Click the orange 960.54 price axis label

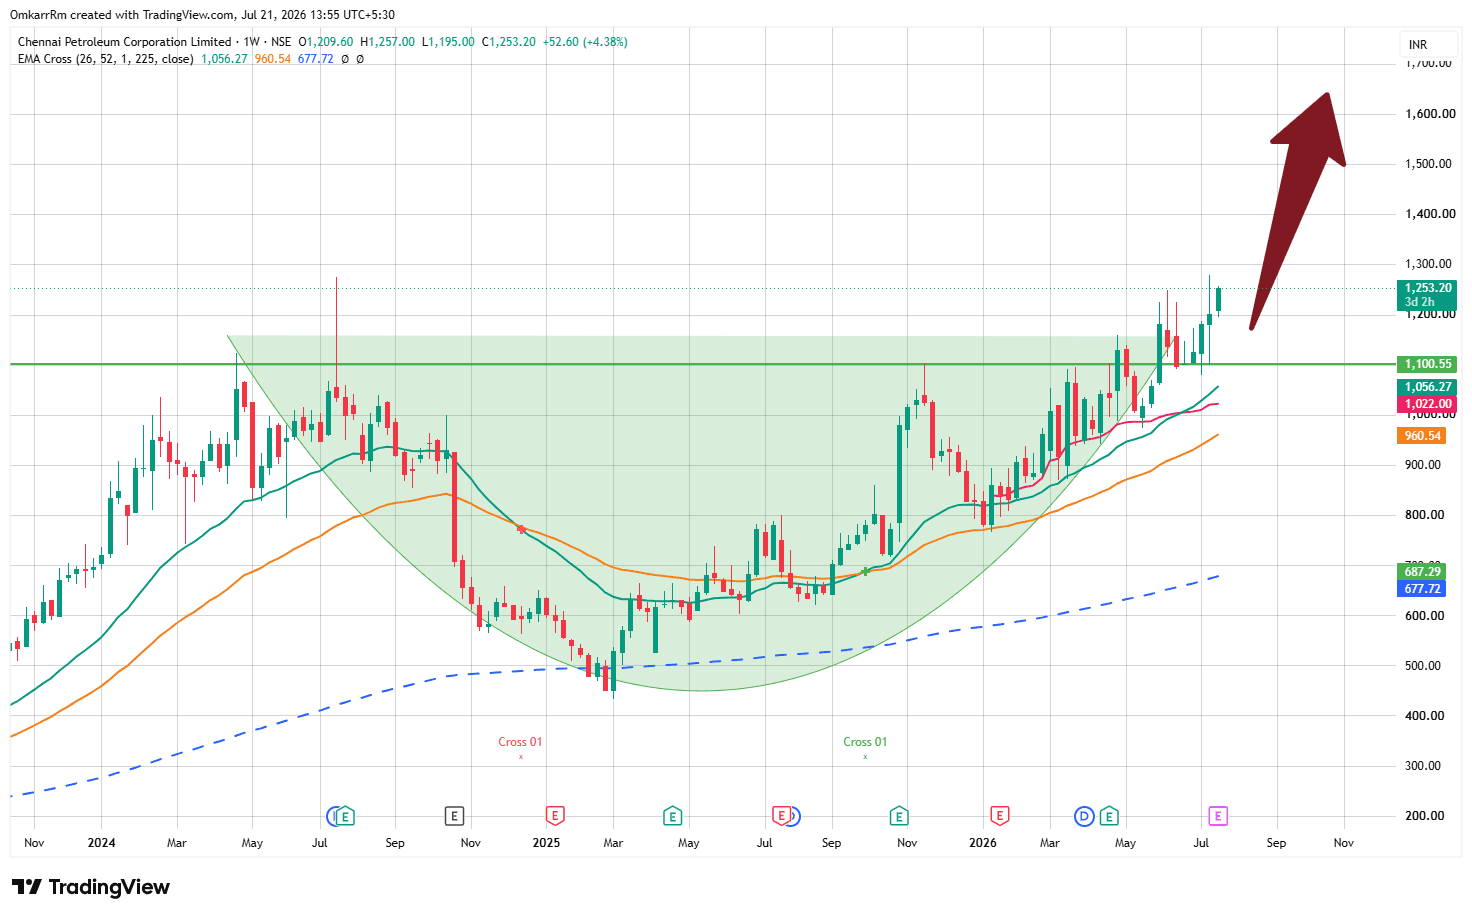click(x=1422, y=436)
